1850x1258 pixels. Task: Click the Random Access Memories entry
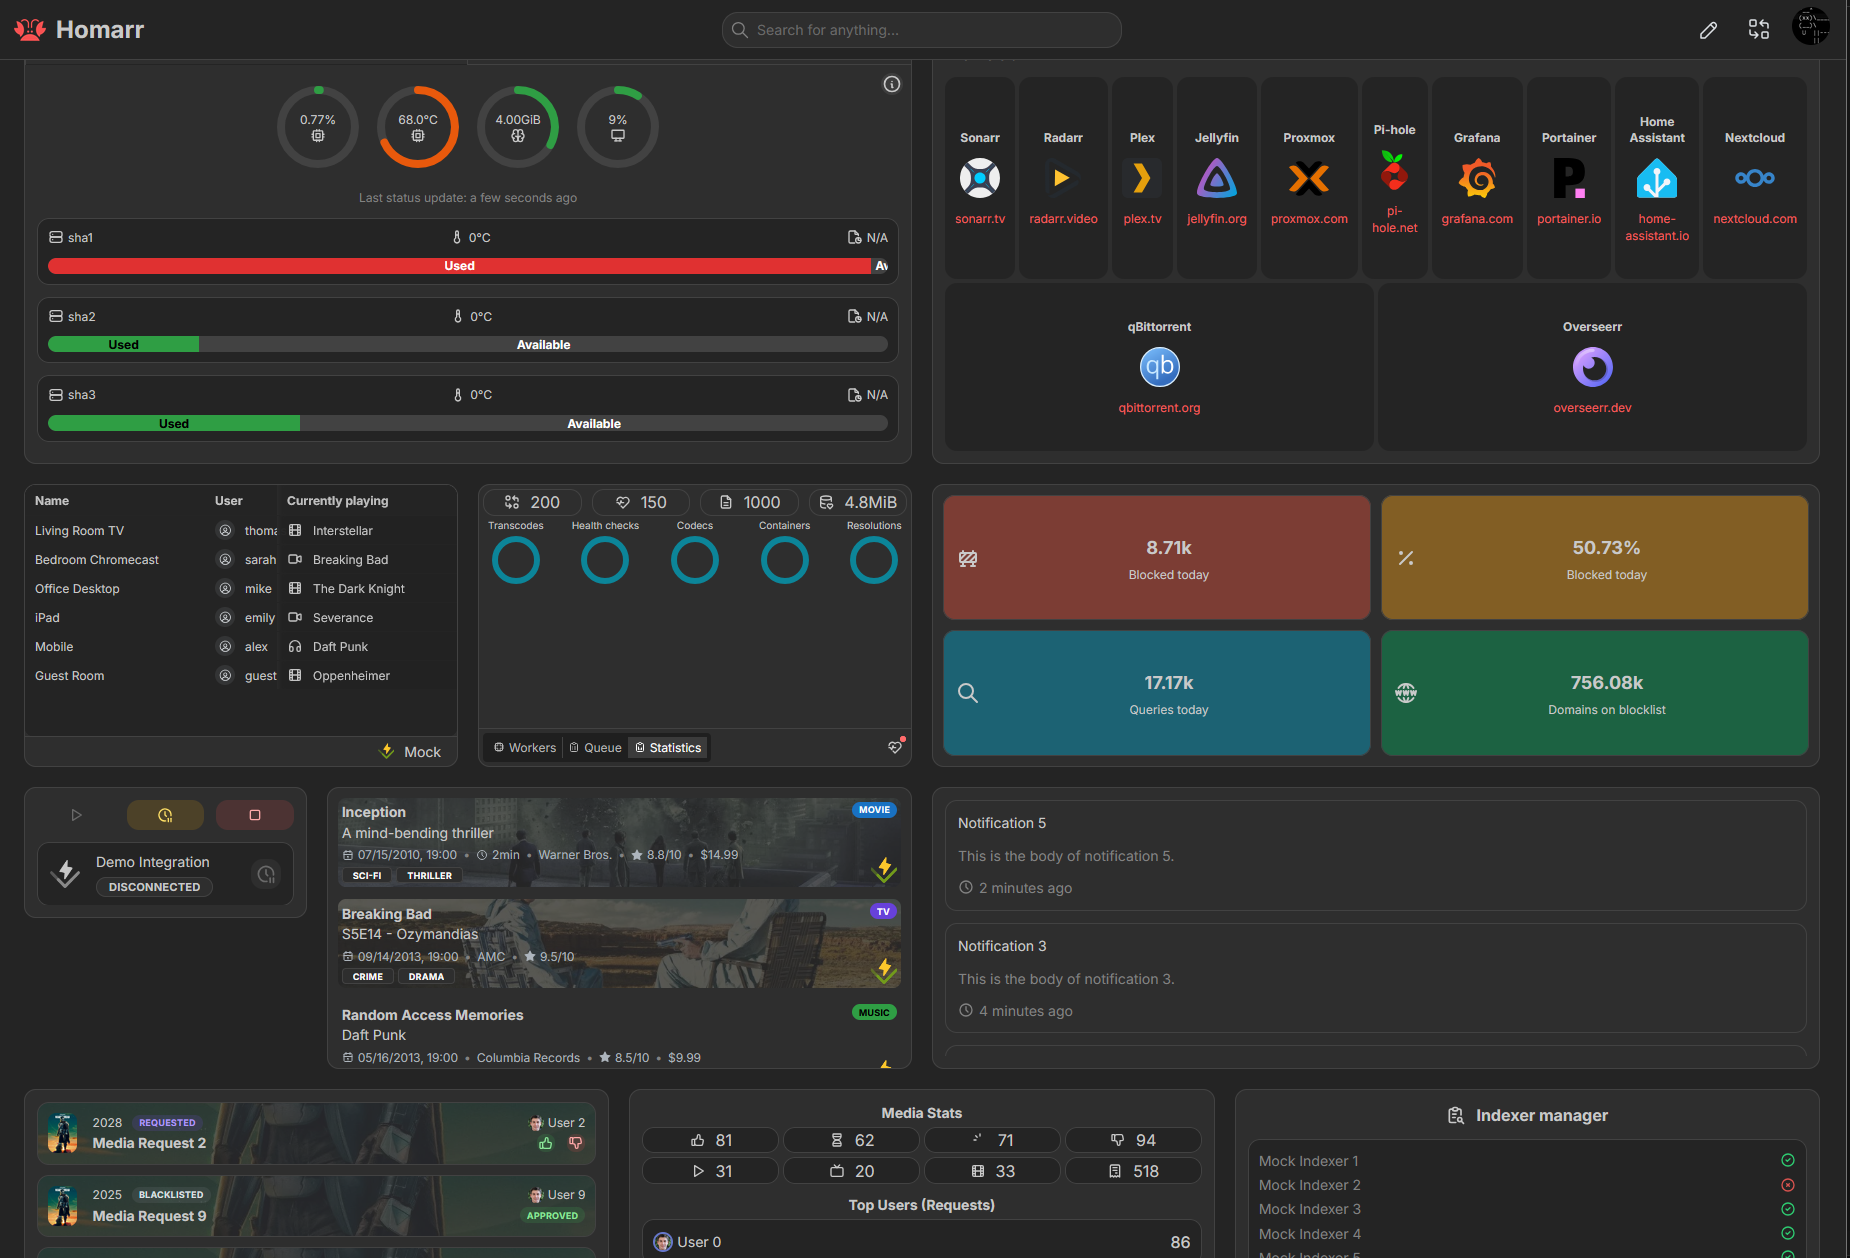(x=619, y=1034)
